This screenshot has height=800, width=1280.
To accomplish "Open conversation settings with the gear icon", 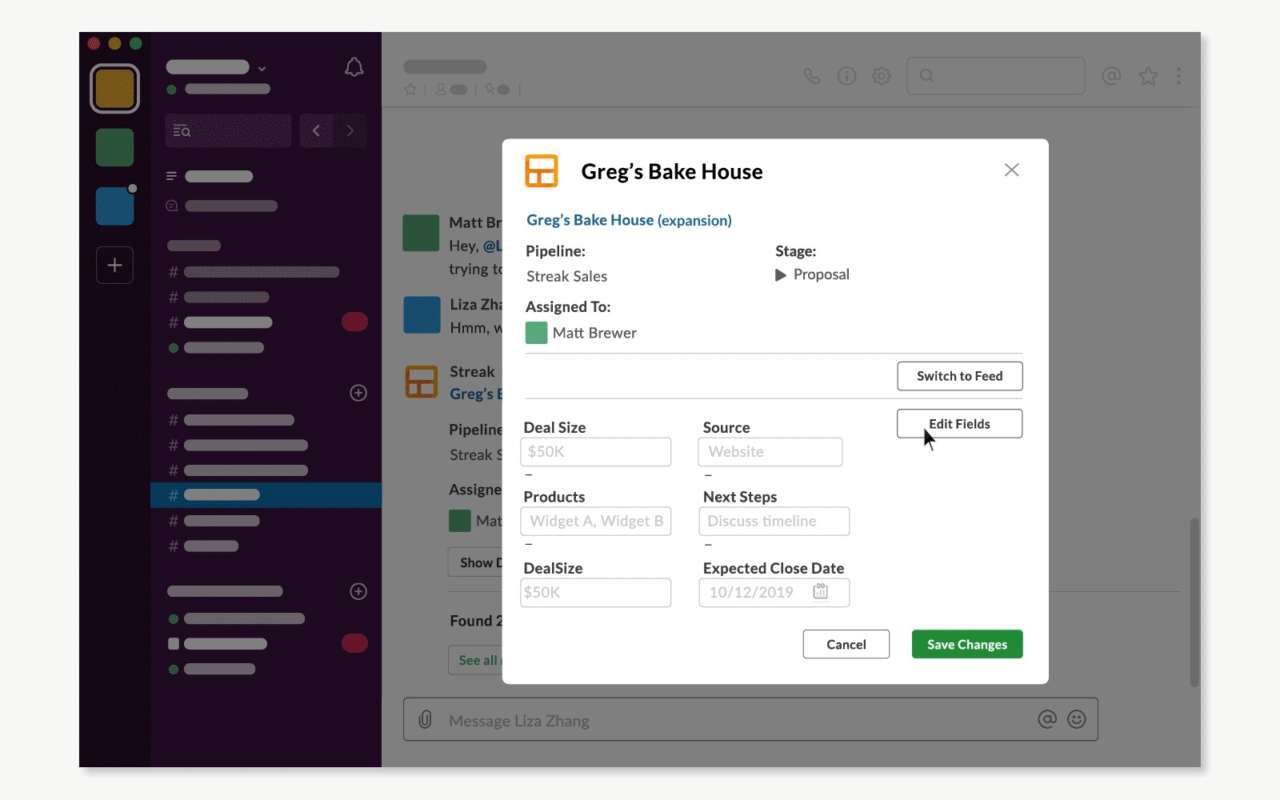I will point(881,76).
